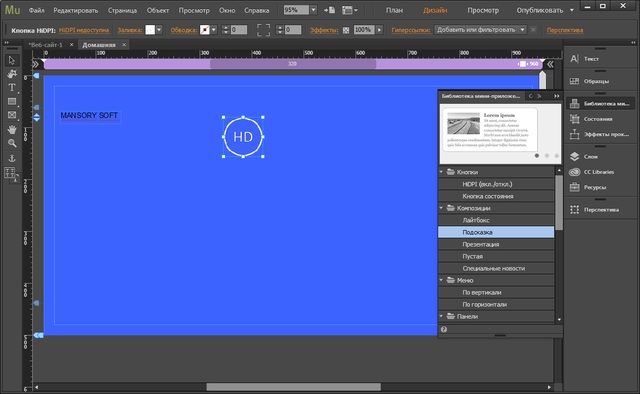Select second dot of widget preview carousel
This screenshot has width=640, height=394.
547,156
